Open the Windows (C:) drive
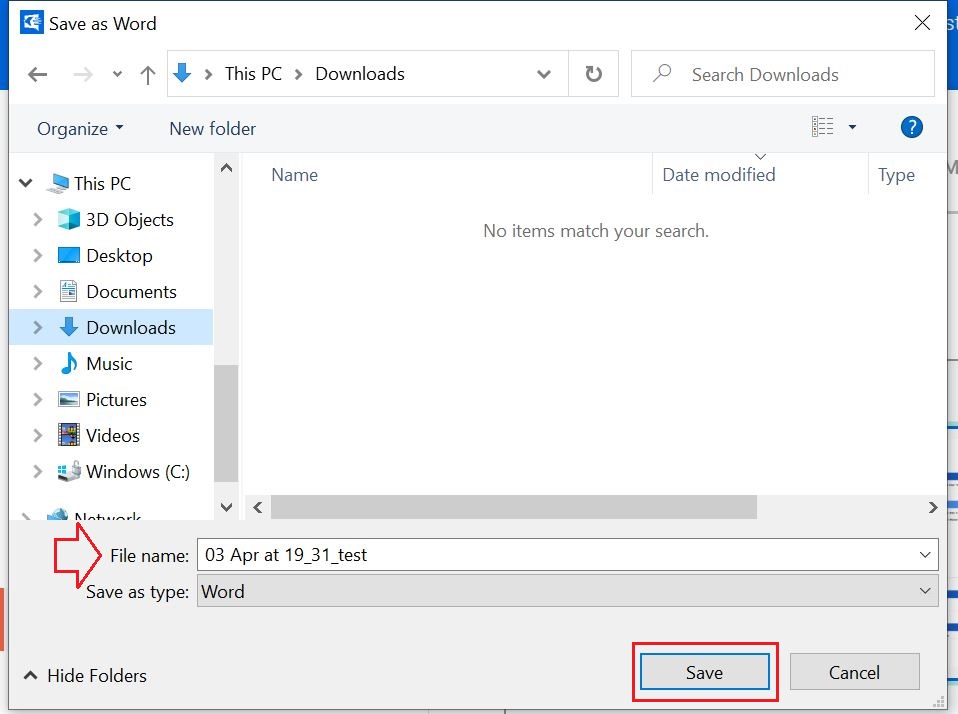958x714 pixels. pyautogui.click(x=137, y=472)
